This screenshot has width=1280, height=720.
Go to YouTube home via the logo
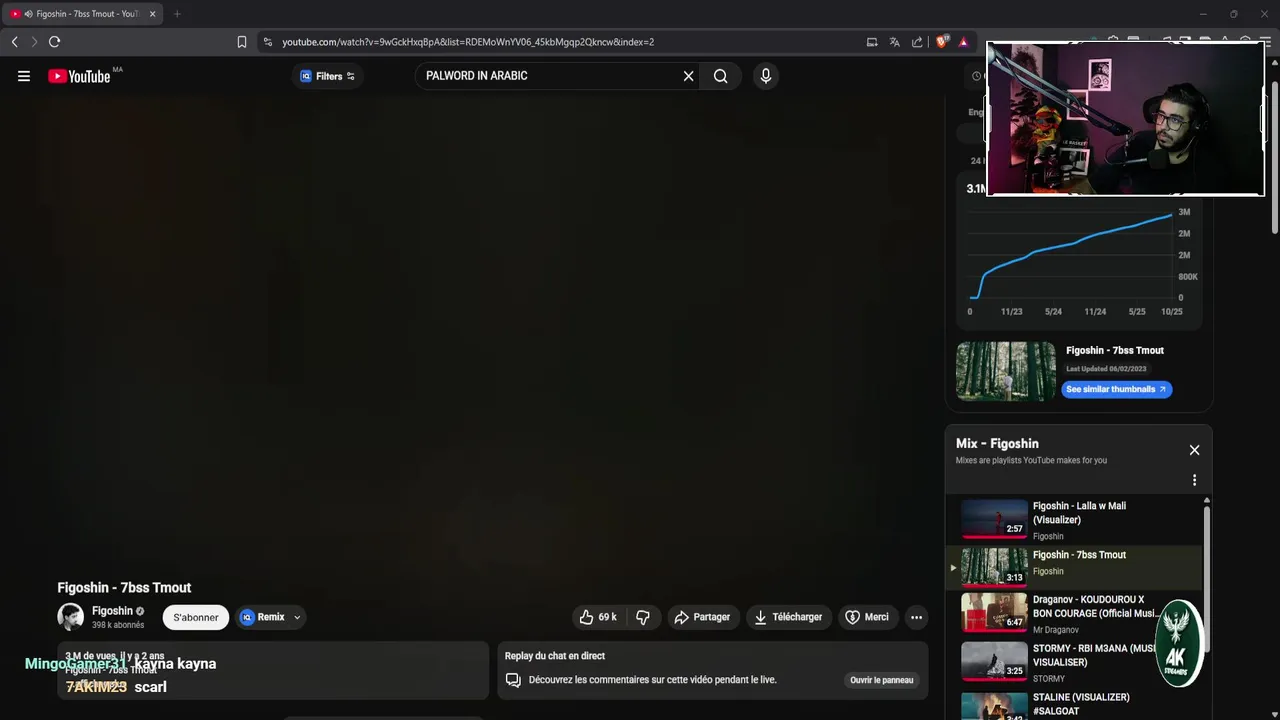79,76
